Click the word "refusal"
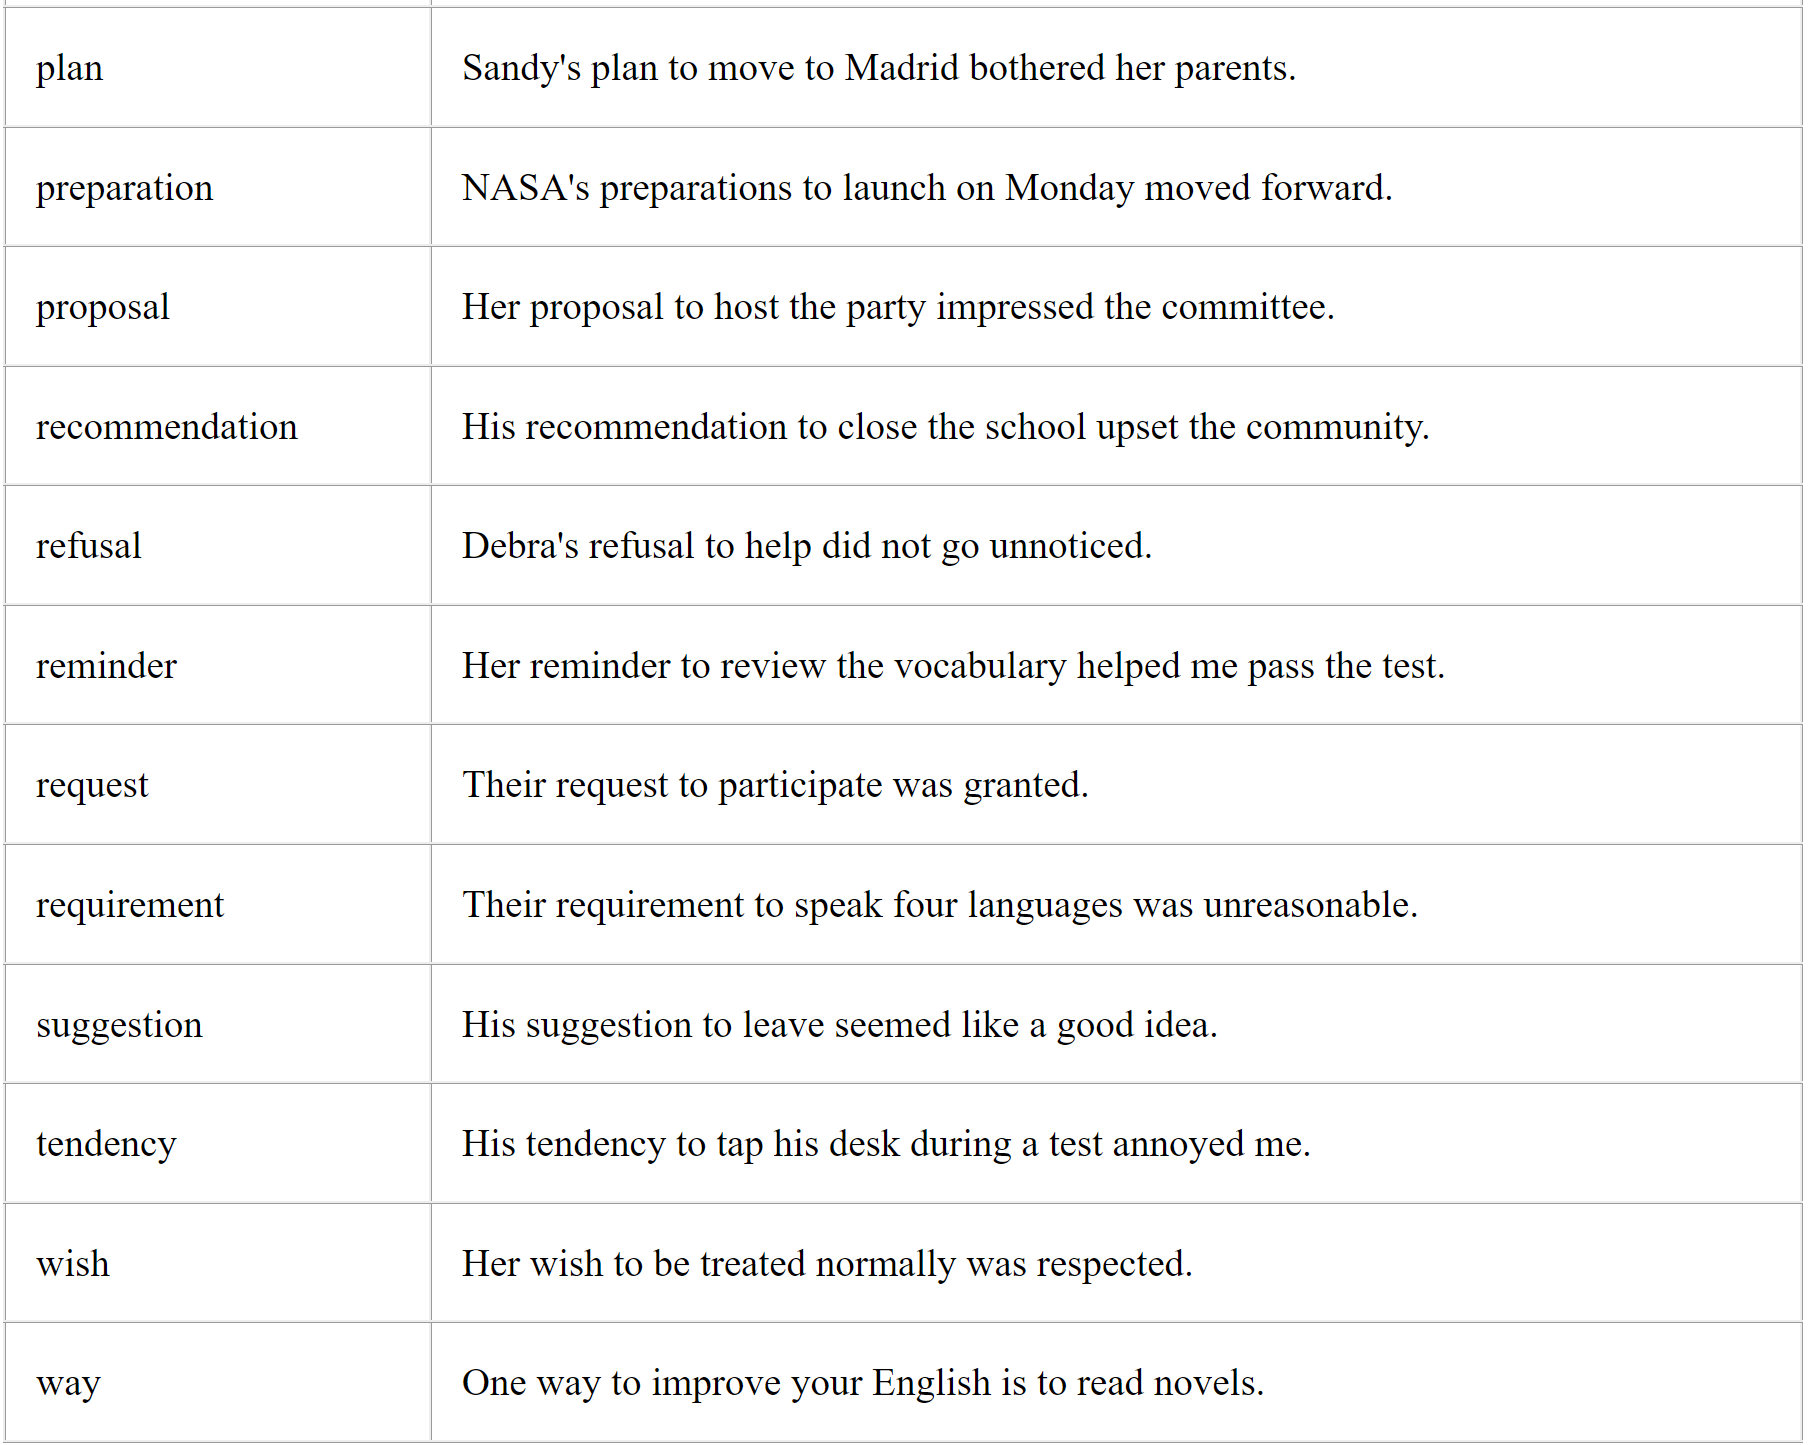This screenshot has width=1808, height=1445. pyautogui.click(x=89, y=546)
